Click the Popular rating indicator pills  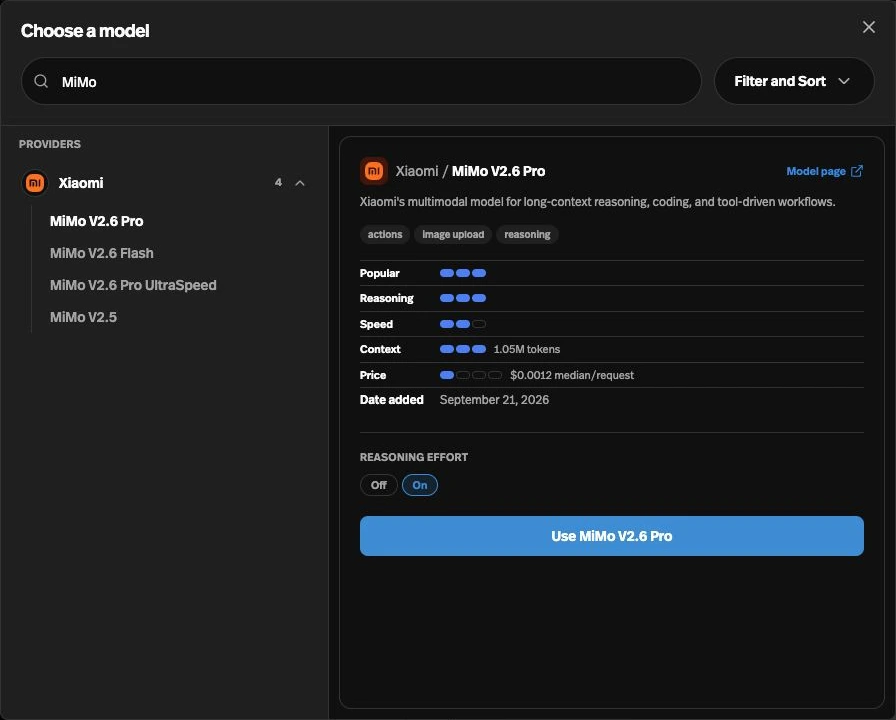click(463, 273)
